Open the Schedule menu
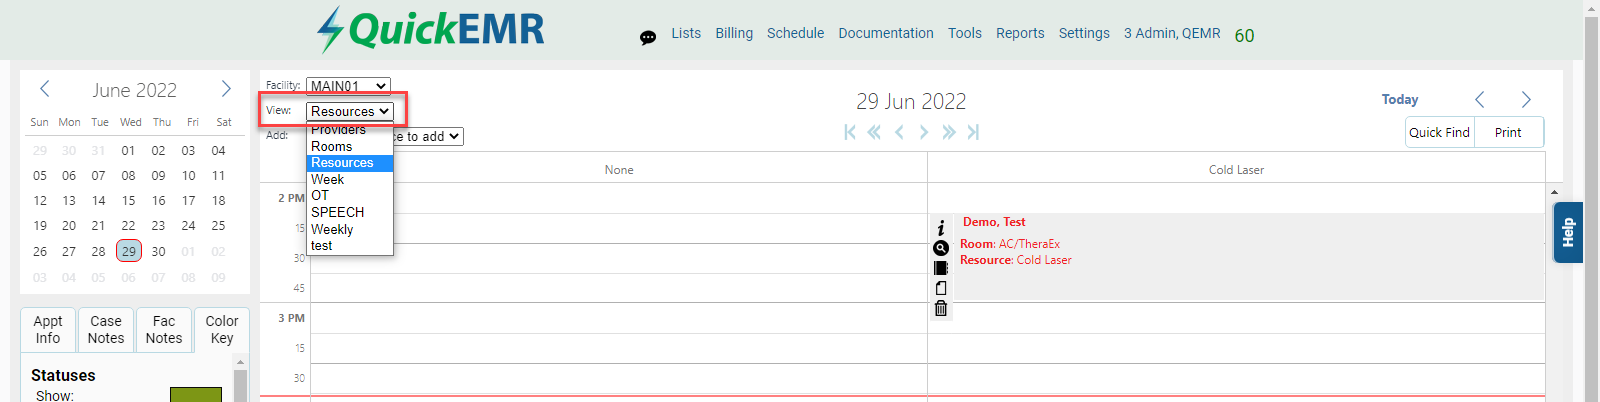This screenshot has width=1600, height=402. [x=796, y=33]
